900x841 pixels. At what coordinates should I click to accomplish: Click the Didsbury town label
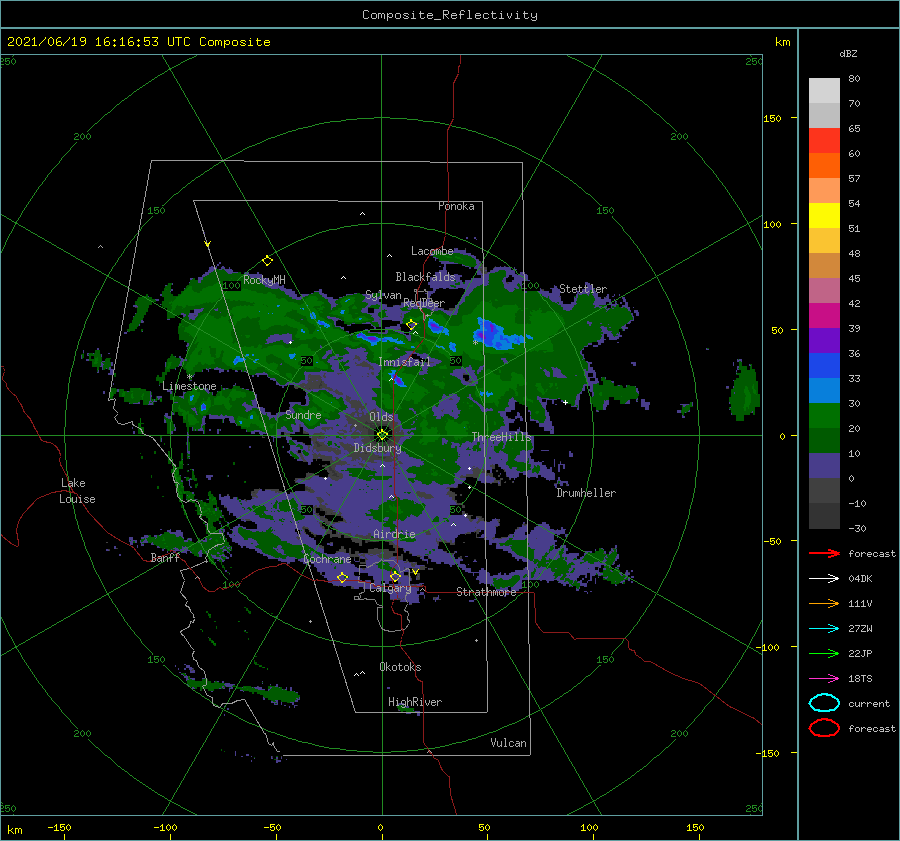click(x=377, y=448)
